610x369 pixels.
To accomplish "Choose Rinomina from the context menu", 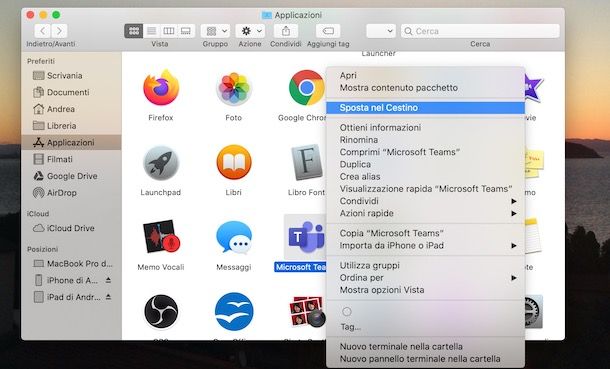I will 426,140.
